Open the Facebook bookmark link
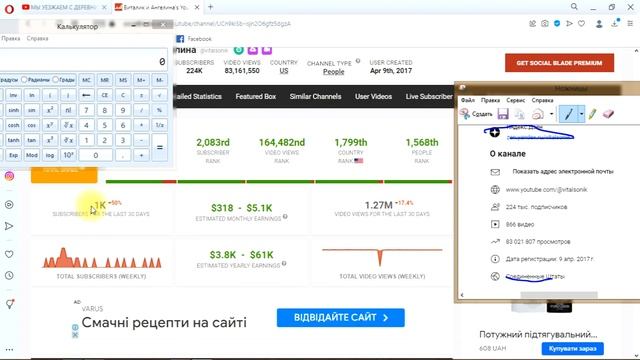Image resolution: width=640 pixels, height=360 pixels. coord(194,39)
